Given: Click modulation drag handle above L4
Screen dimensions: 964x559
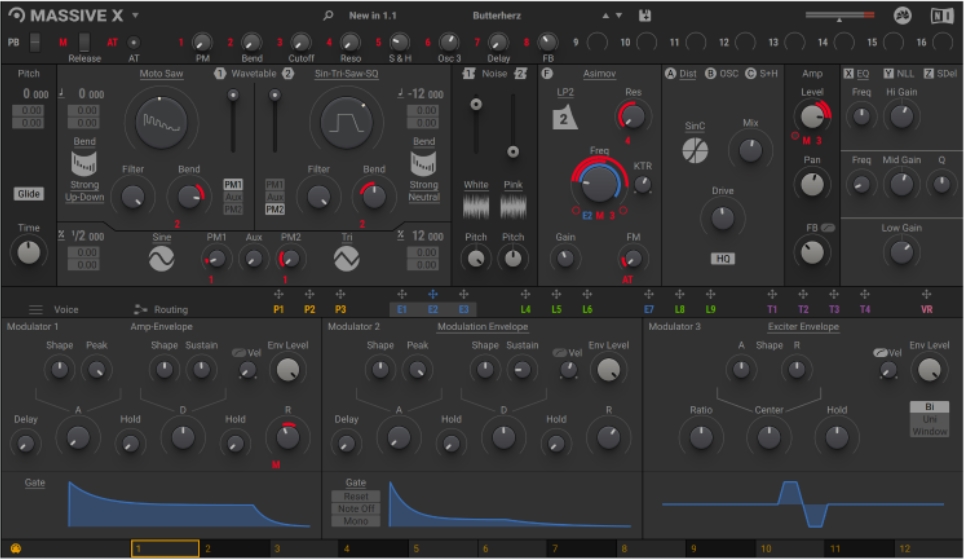Looking at the screenshot, I should [x=525, y=295].
